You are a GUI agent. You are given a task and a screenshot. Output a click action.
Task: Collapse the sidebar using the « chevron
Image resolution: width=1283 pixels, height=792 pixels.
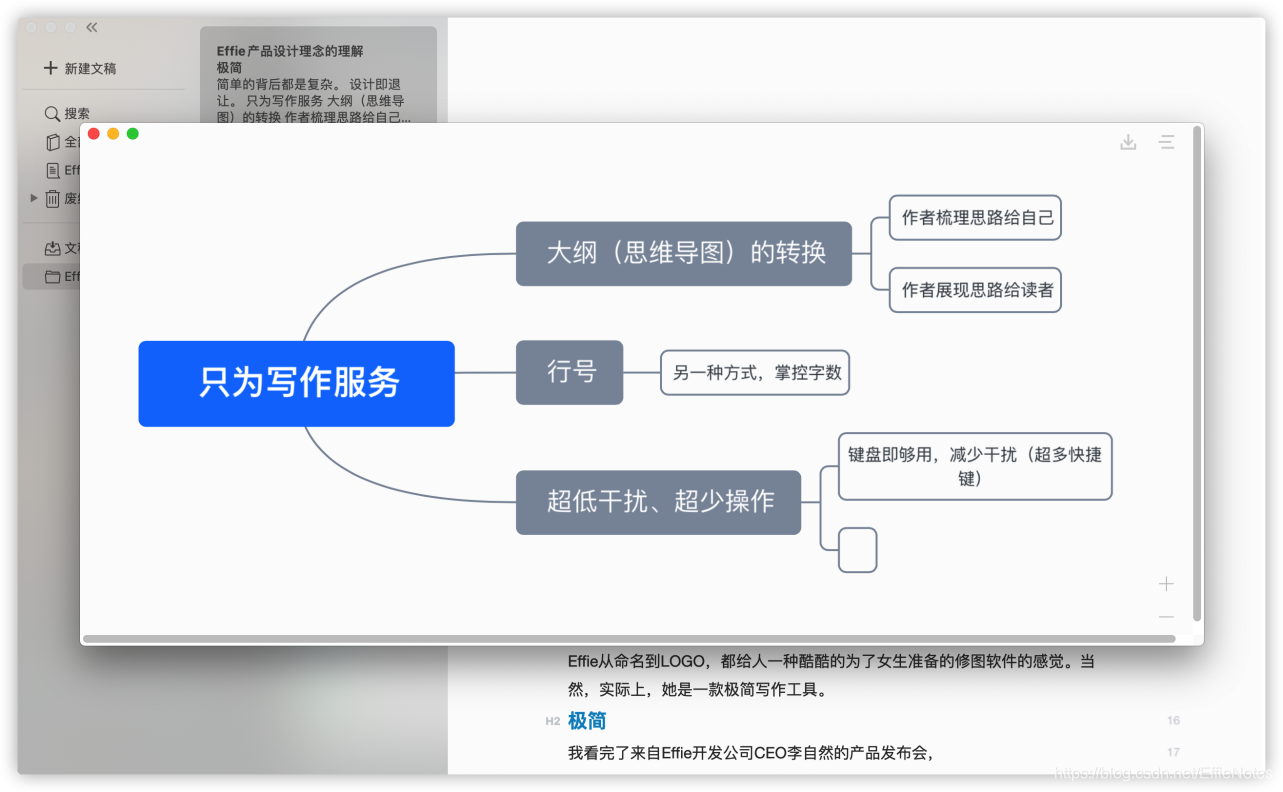[91, 27]
